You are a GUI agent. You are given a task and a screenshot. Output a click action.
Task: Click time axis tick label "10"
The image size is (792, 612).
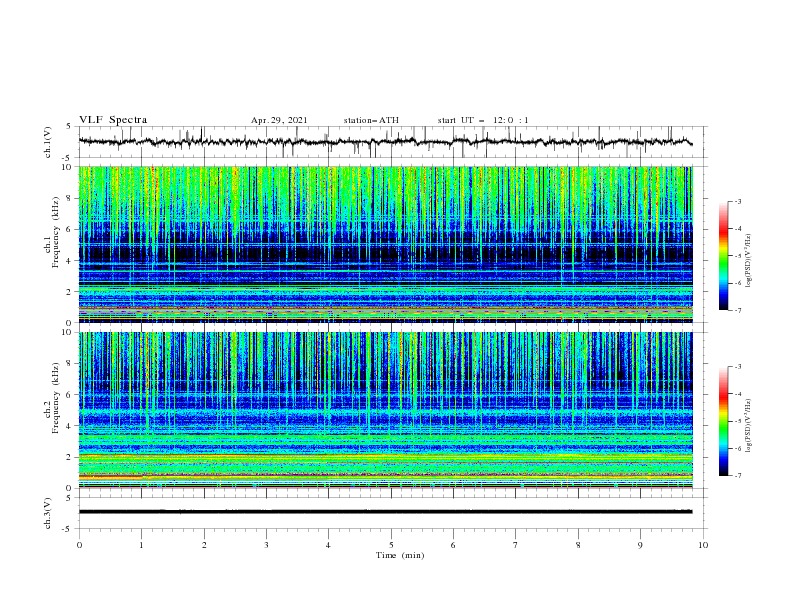(703, 545)
